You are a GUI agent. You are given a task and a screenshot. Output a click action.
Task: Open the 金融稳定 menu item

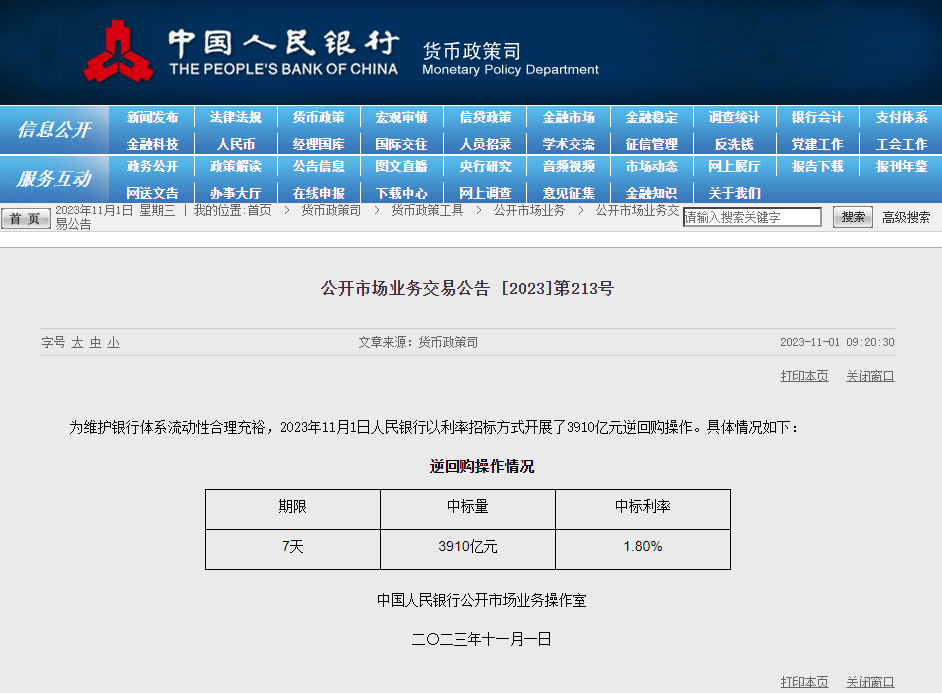(x=651, y=118)
